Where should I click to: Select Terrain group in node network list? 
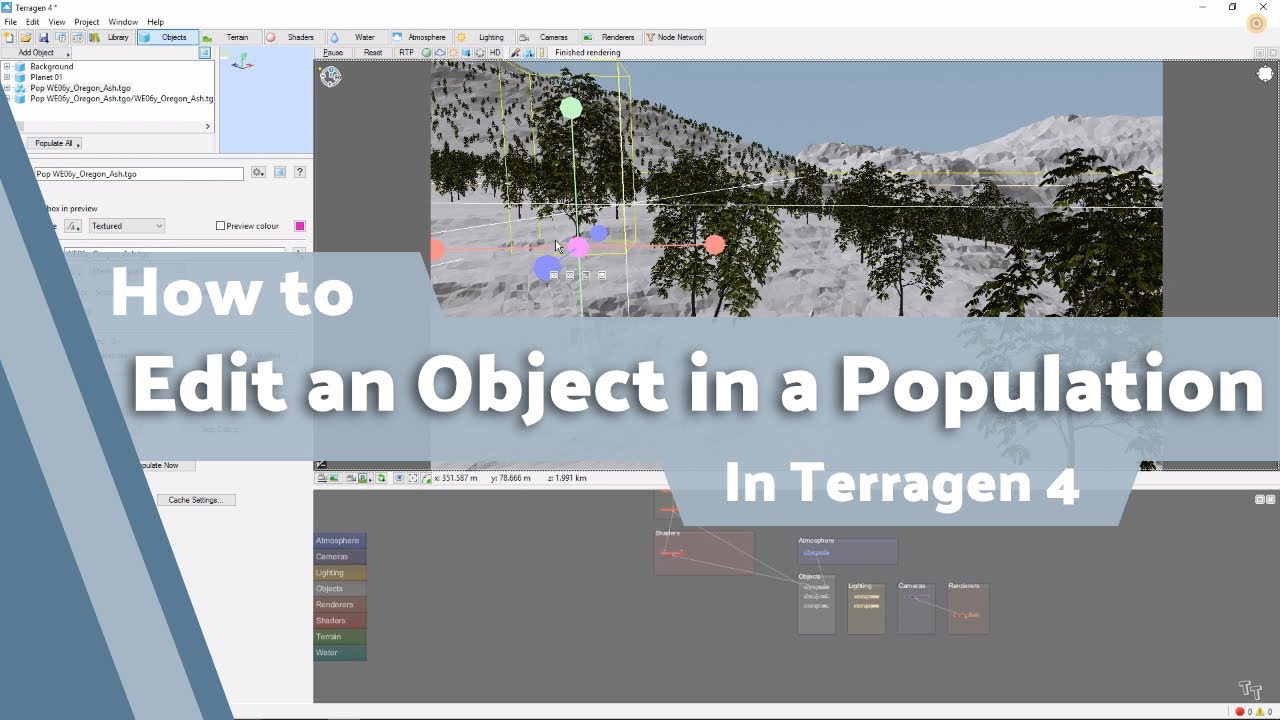(340, 637)
